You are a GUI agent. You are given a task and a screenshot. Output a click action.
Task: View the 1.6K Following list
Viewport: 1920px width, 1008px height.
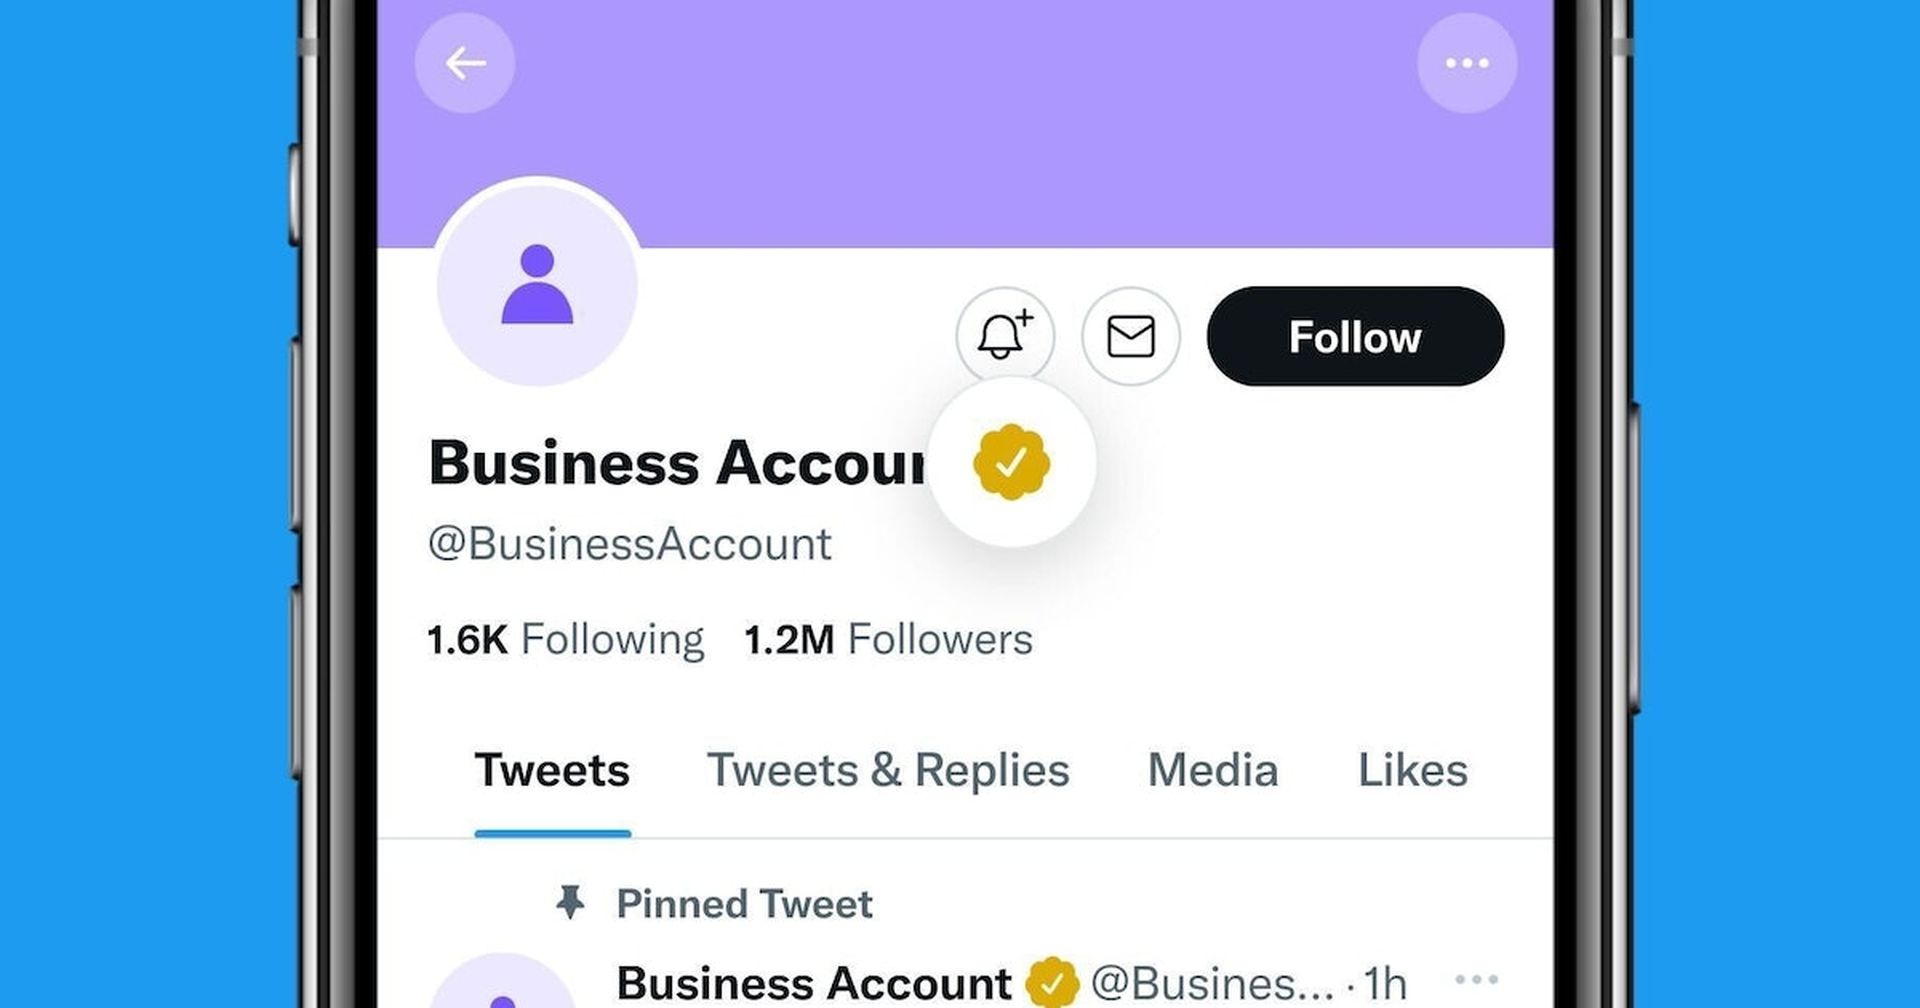[565, 640]
